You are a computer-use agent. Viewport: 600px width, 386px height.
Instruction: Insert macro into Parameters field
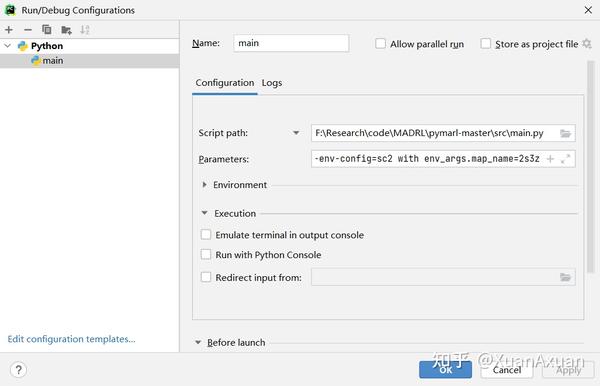click(550, 159)
